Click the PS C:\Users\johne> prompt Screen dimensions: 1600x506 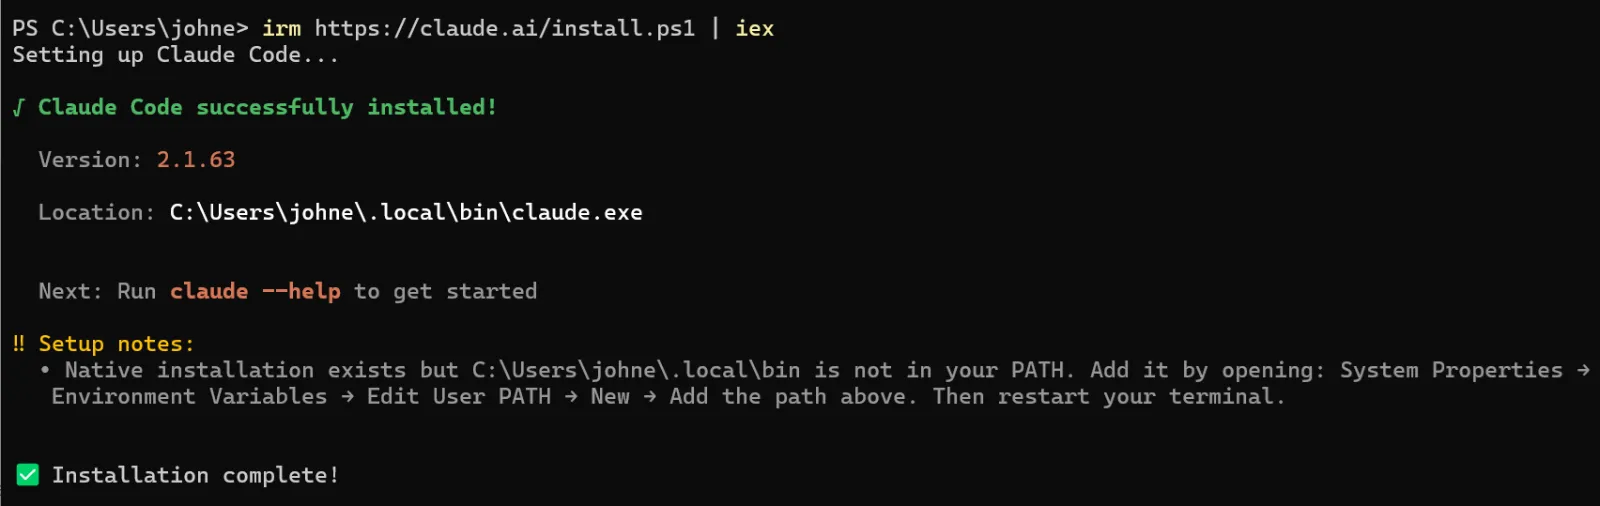coord(130,28)
